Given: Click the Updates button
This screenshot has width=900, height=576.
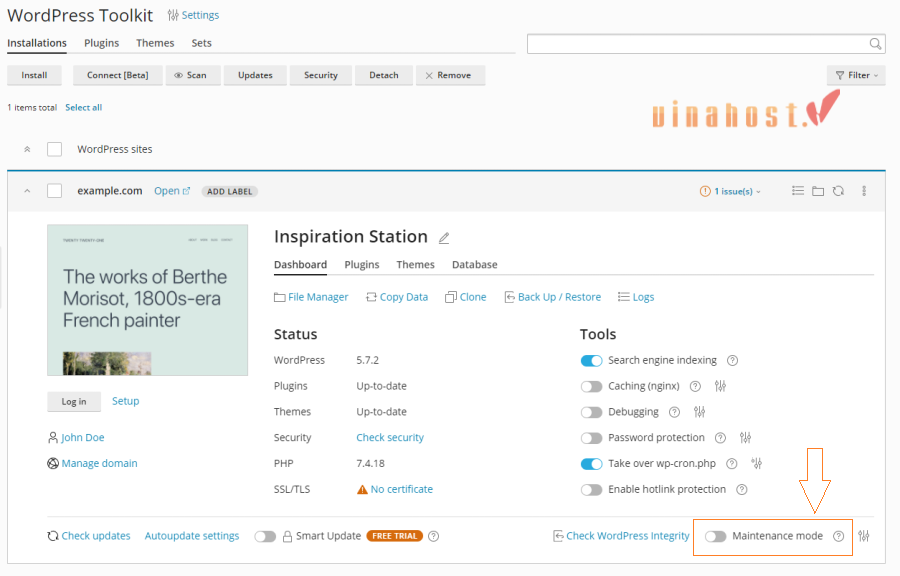Looking at the screenshot, I should point(255,75).
